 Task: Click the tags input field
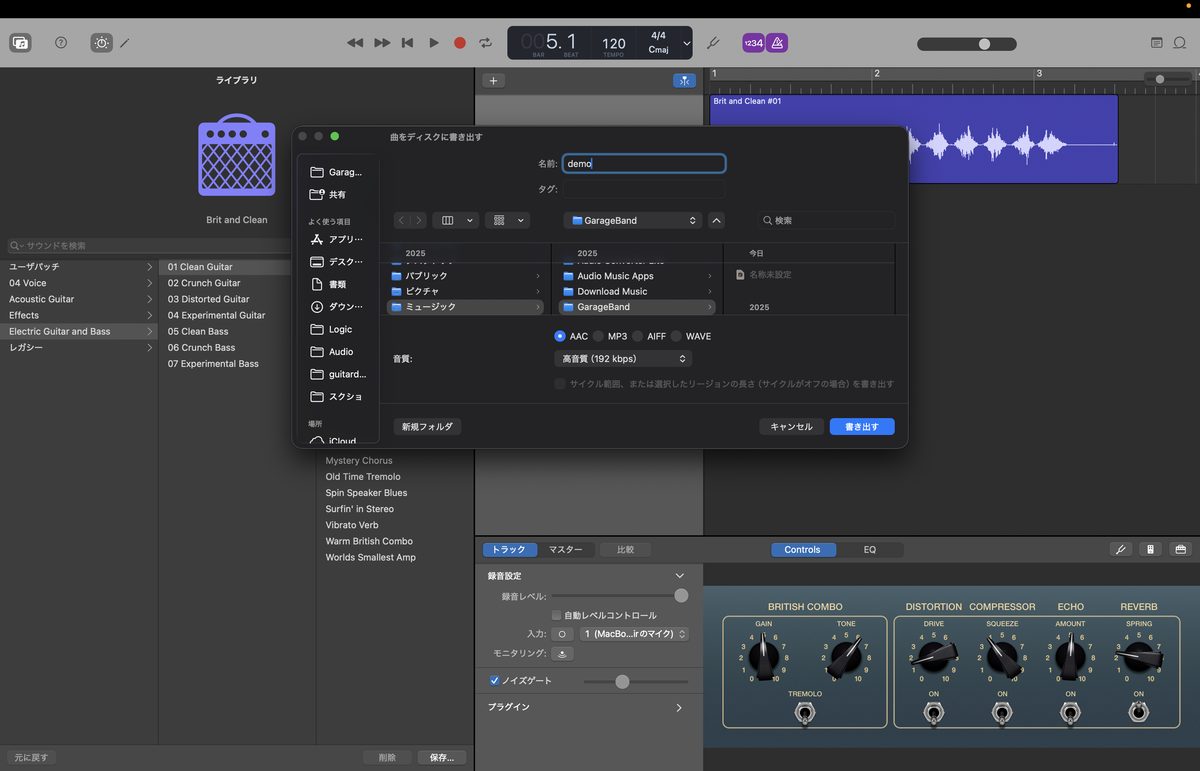643,188
